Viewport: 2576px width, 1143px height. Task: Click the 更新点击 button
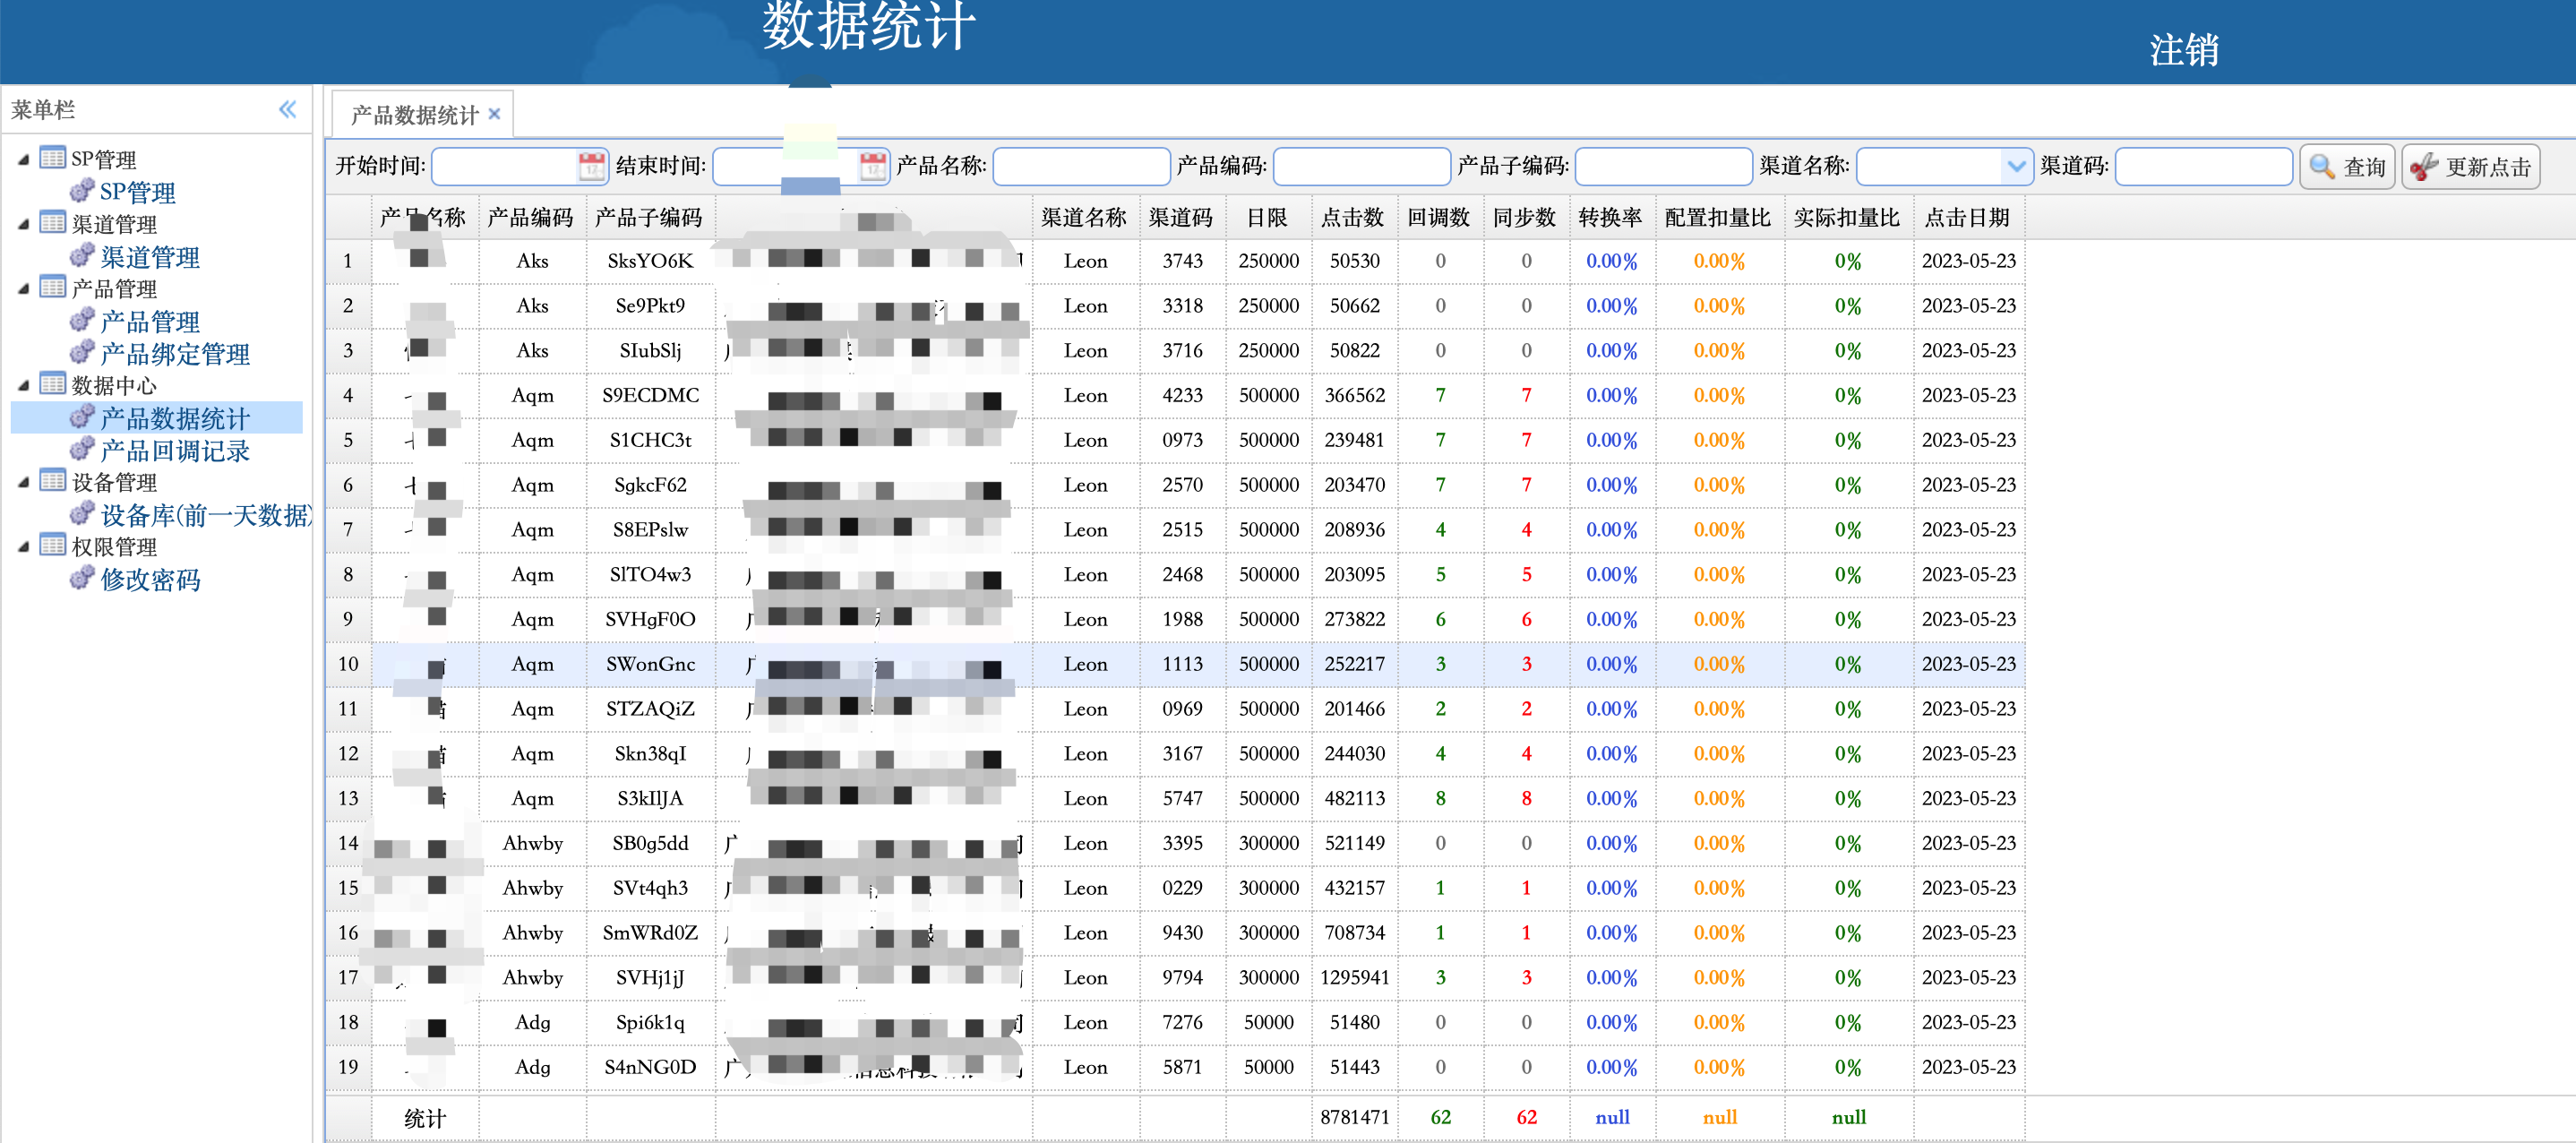click(x=2470, y=167)
